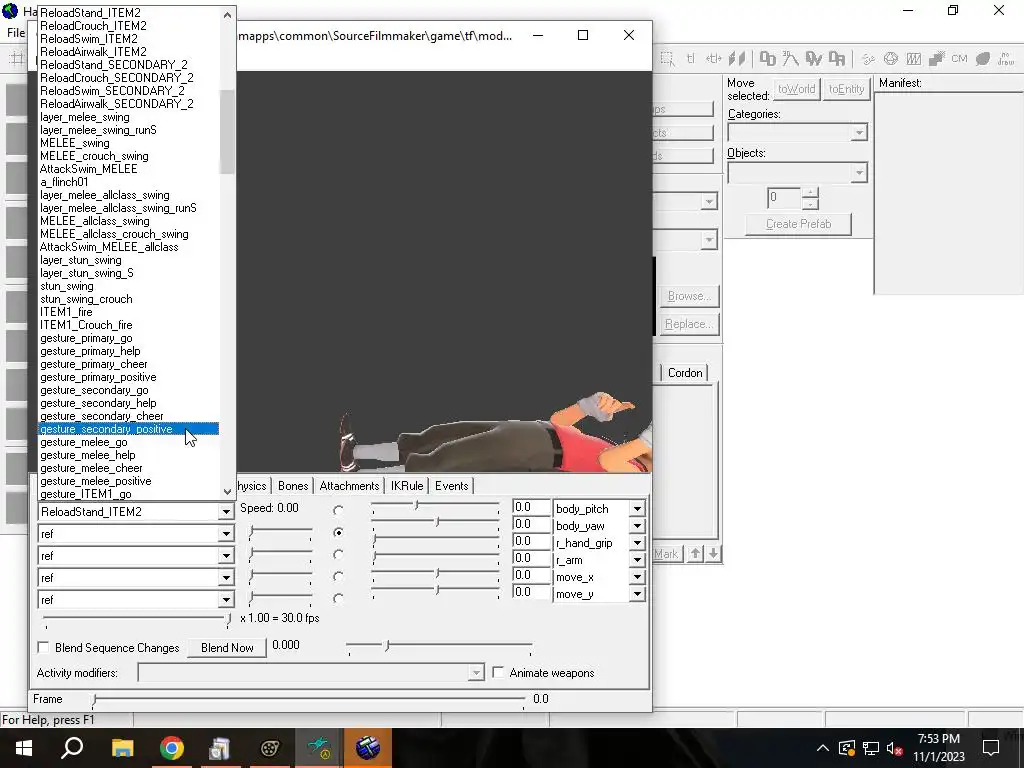The height and width of the screenshot is (768, 1024).
Task: Open the notification center icon
Action: point(991,748)
